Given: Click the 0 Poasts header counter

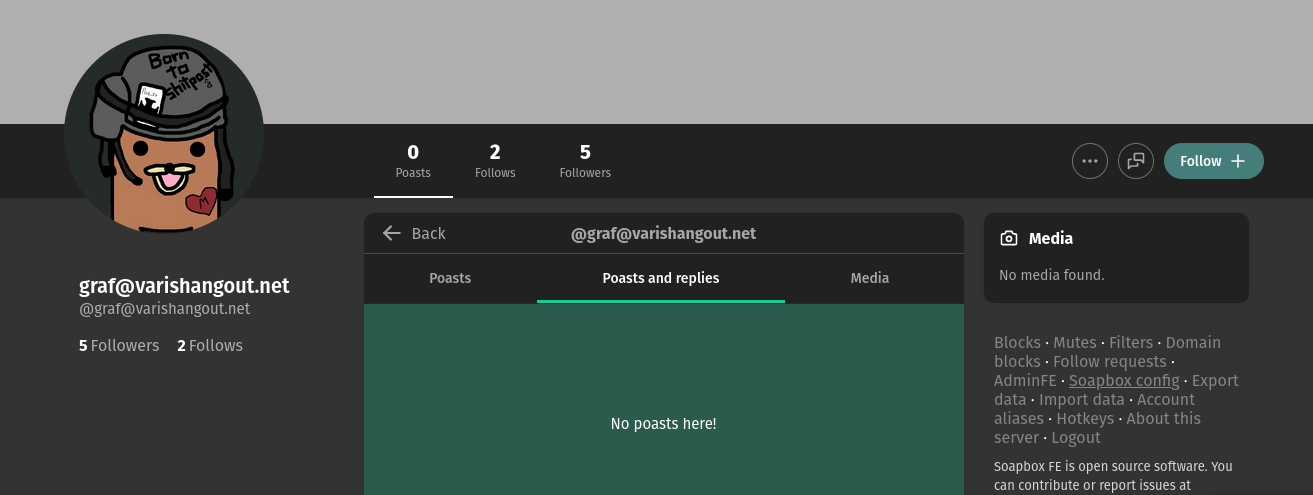Looking at the screenshot, I should point(413,161).
